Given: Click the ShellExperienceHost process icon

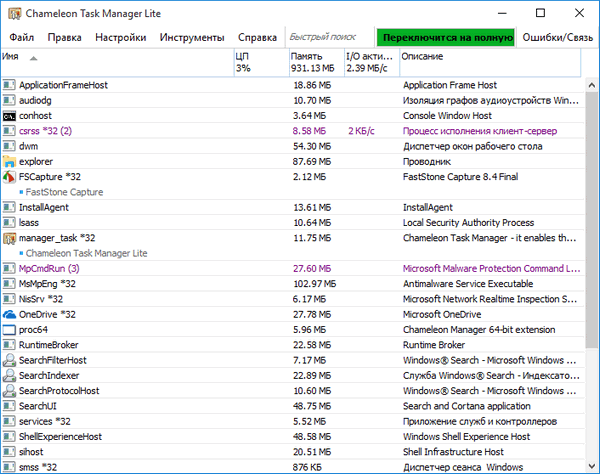Looking at the screenshot, I should point(9,437).
